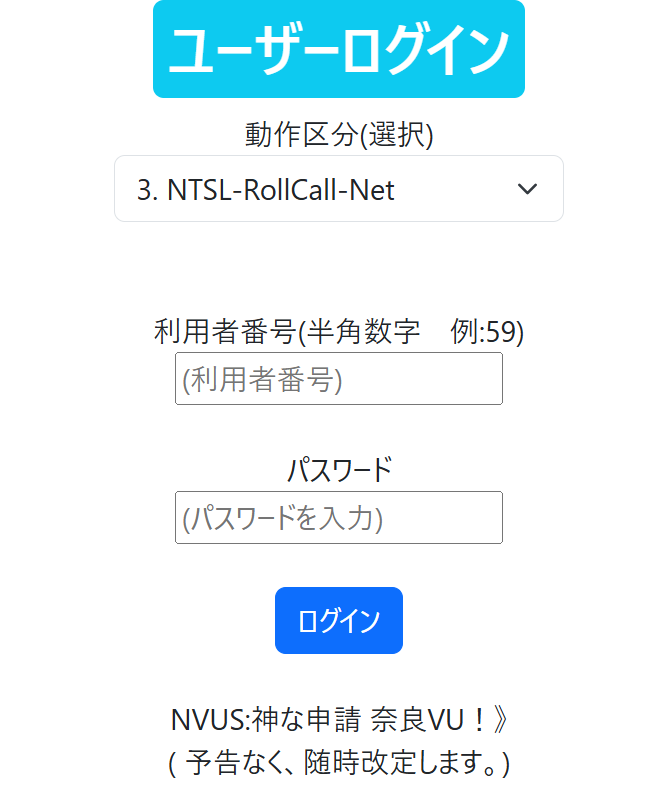Click the パスワード label text
The width and height of the screenshot is (645, 809).
339,467
